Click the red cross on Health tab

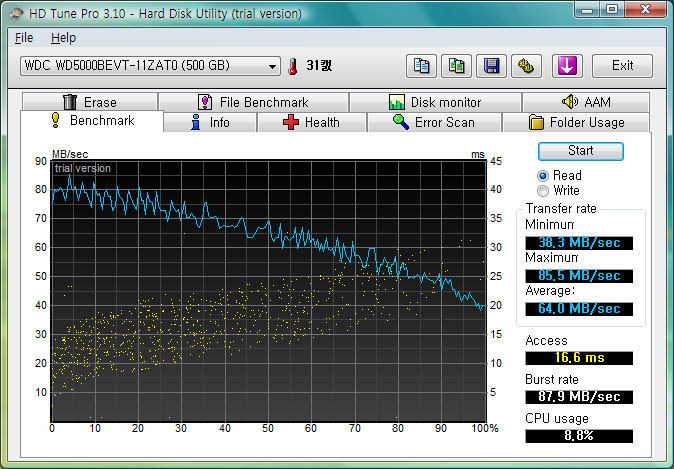[291, 122]
